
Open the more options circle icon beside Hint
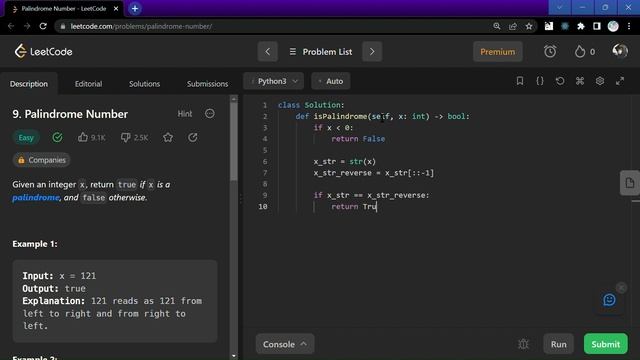coord(210,113)
